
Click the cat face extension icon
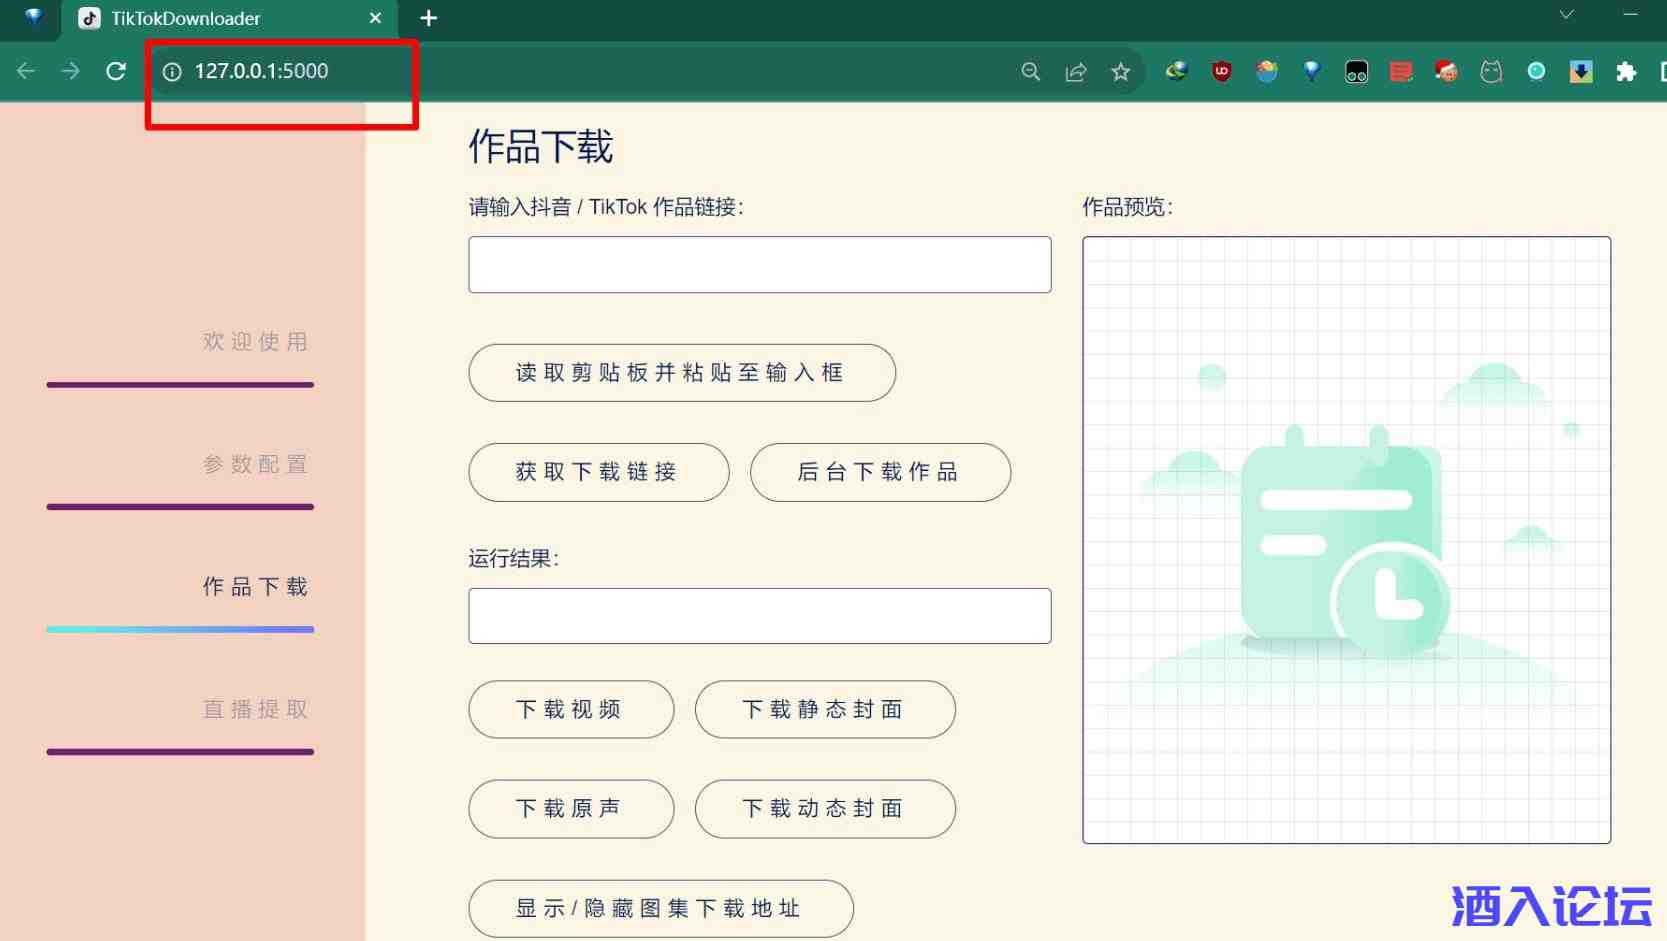point(1491,71)
